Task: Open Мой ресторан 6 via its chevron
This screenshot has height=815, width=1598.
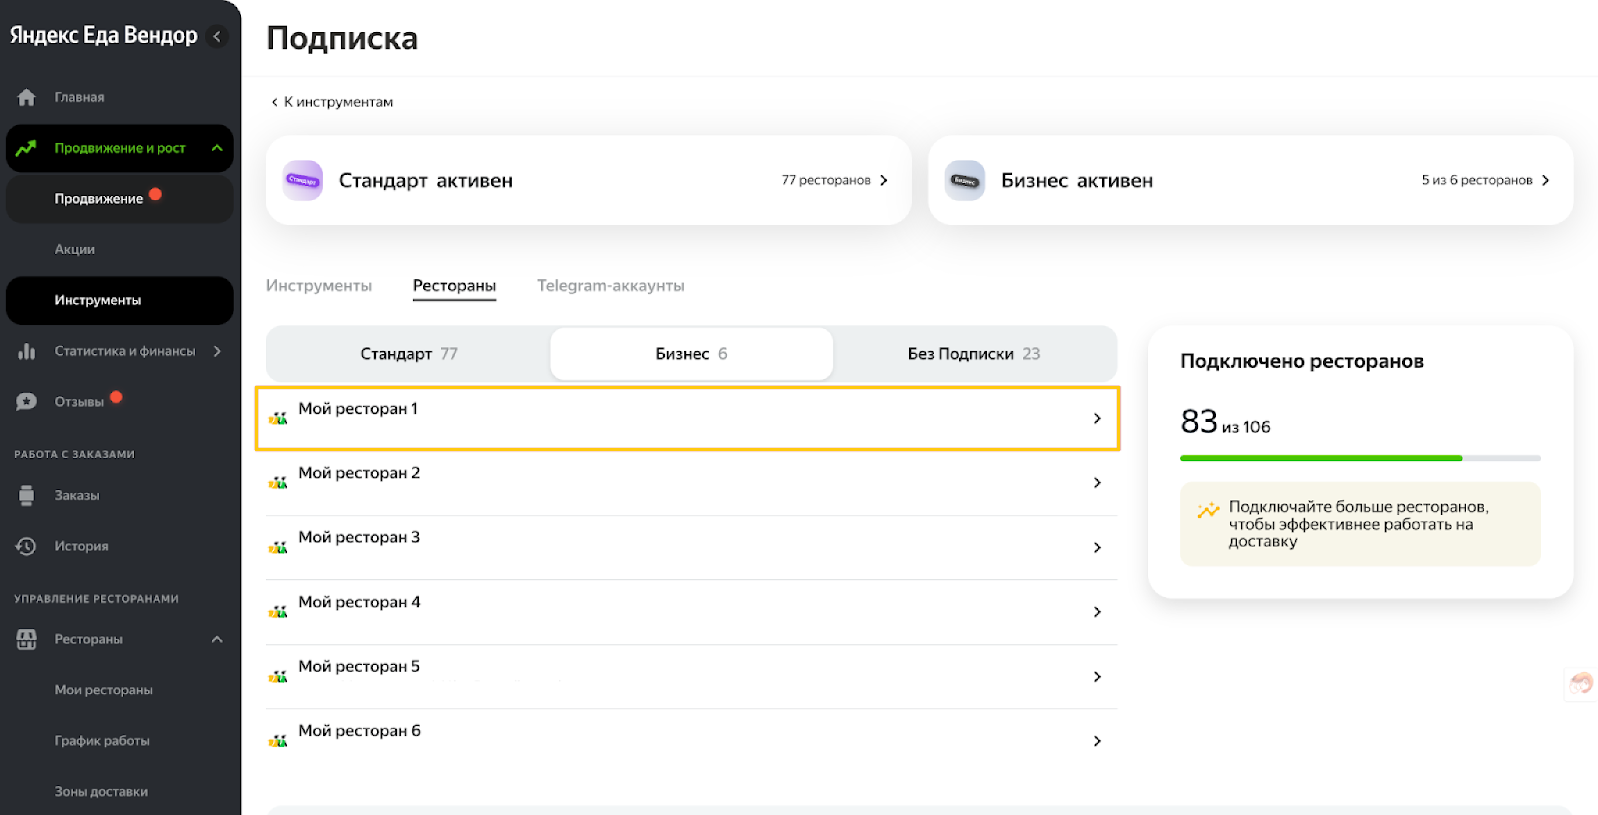Action: pyautogui.click(x=1097, y=741)
